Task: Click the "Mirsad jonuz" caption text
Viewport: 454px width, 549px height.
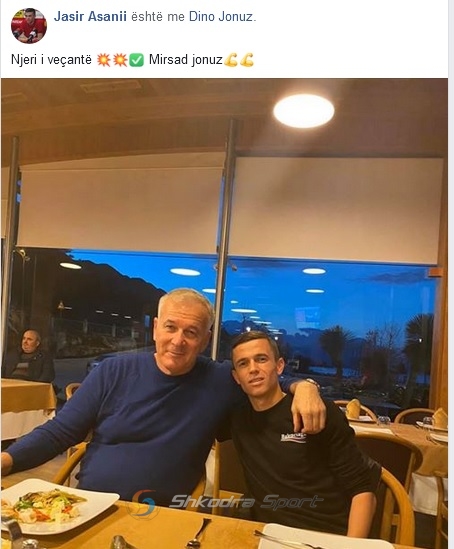Action: click(186, 60)
